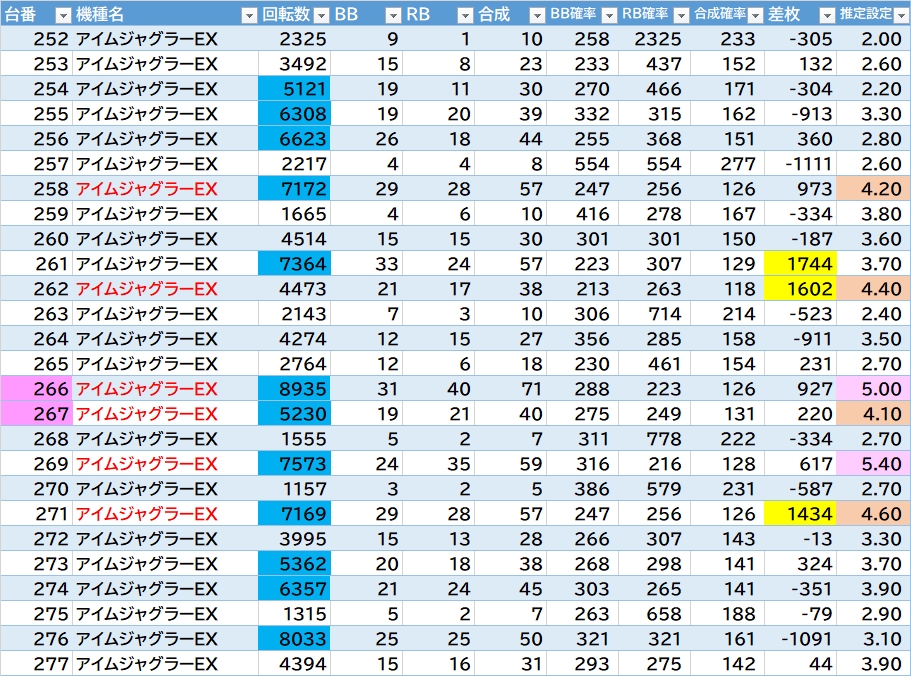
Task: Select the yellow 1434 差枚 cell
Action: point(800,513)
